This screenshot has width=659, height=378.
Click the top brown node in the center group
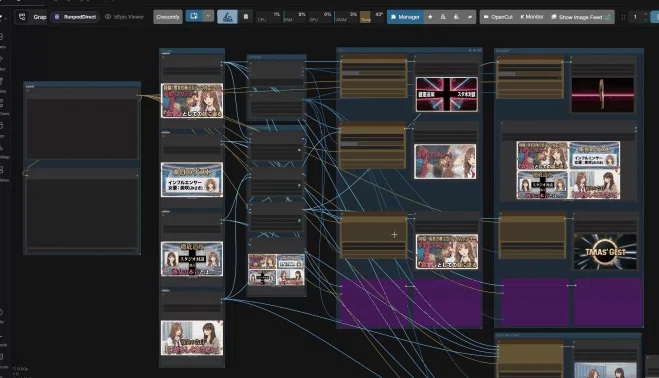(374, 77)
